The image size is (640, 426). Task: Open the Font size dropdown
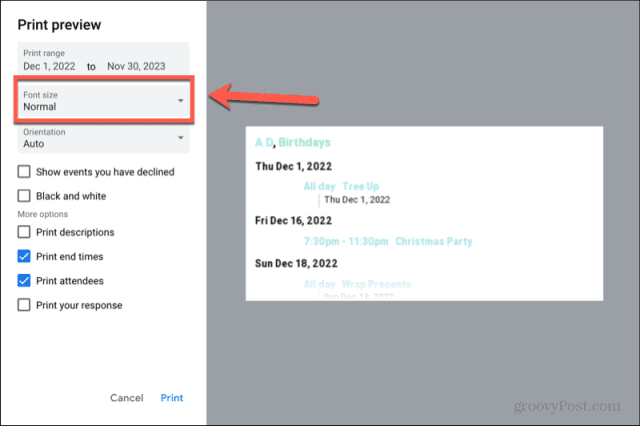[103, 101]
